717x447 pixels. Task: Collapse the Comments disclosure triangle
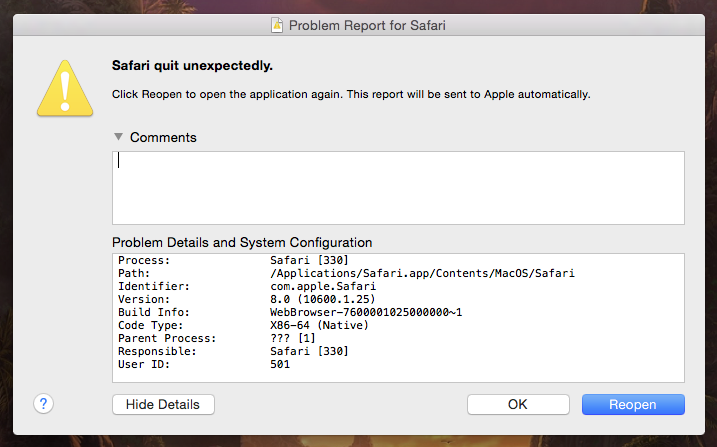click(x=119, y=137)
